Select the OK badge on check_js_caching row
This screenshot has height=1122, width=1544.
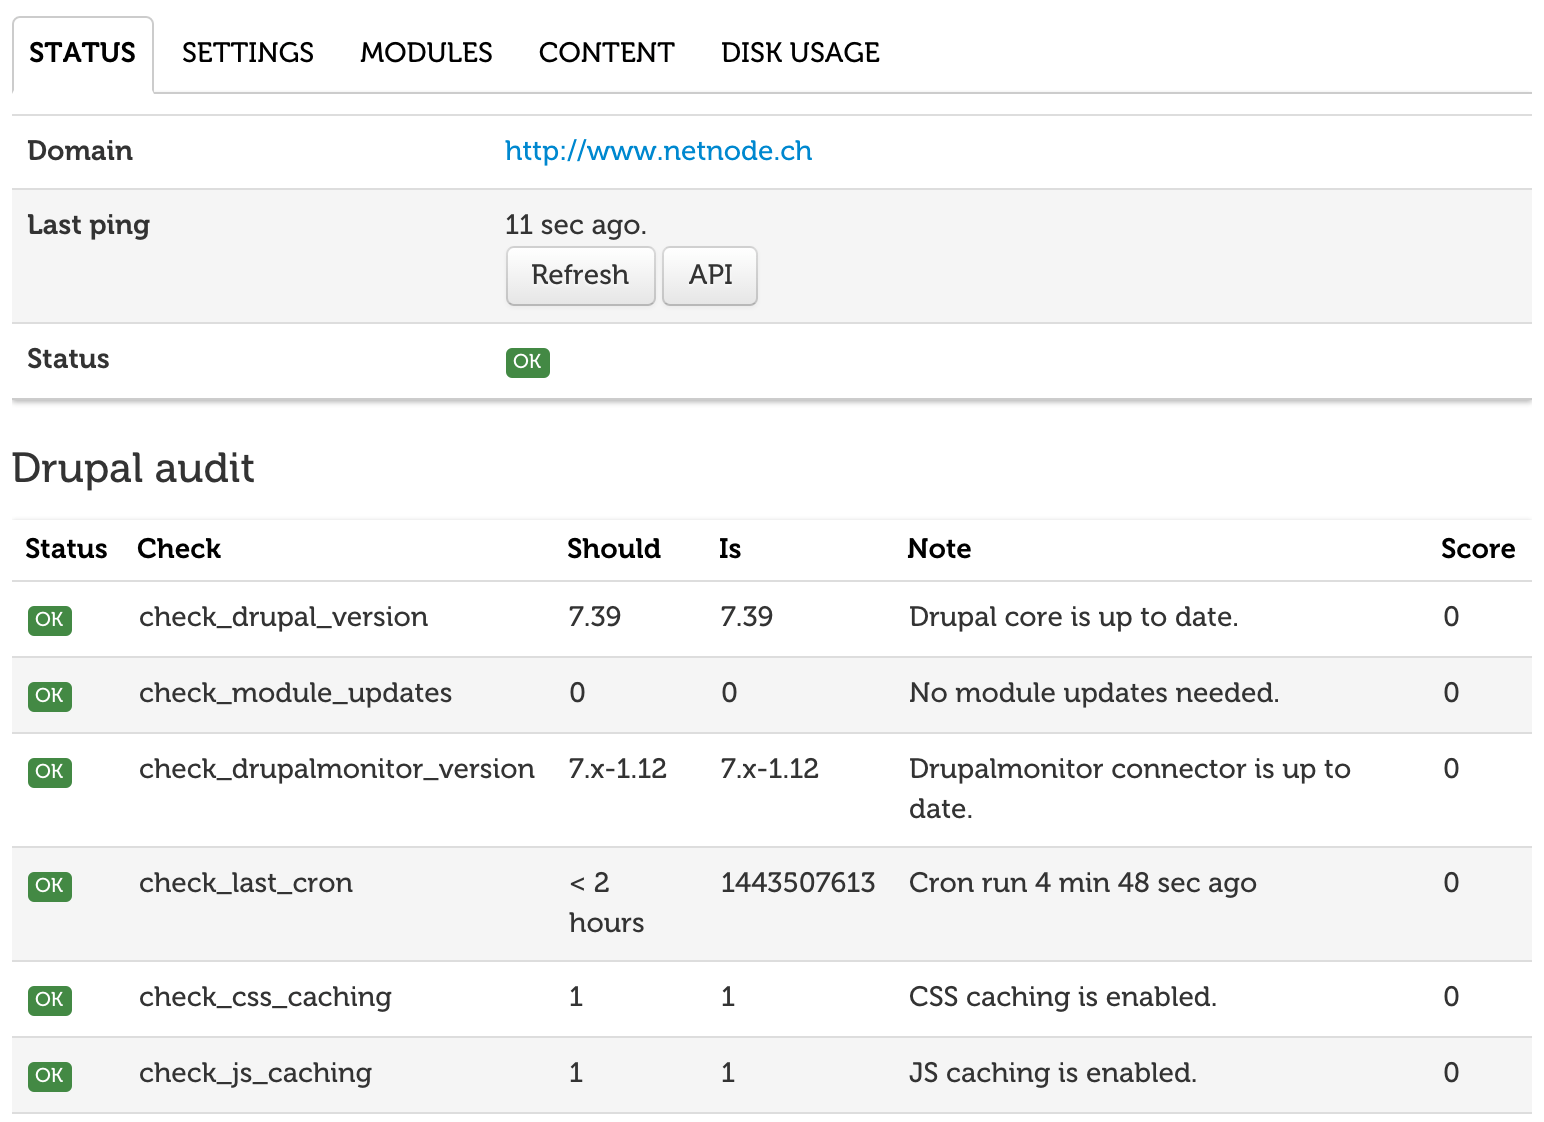pos(49,1076)
